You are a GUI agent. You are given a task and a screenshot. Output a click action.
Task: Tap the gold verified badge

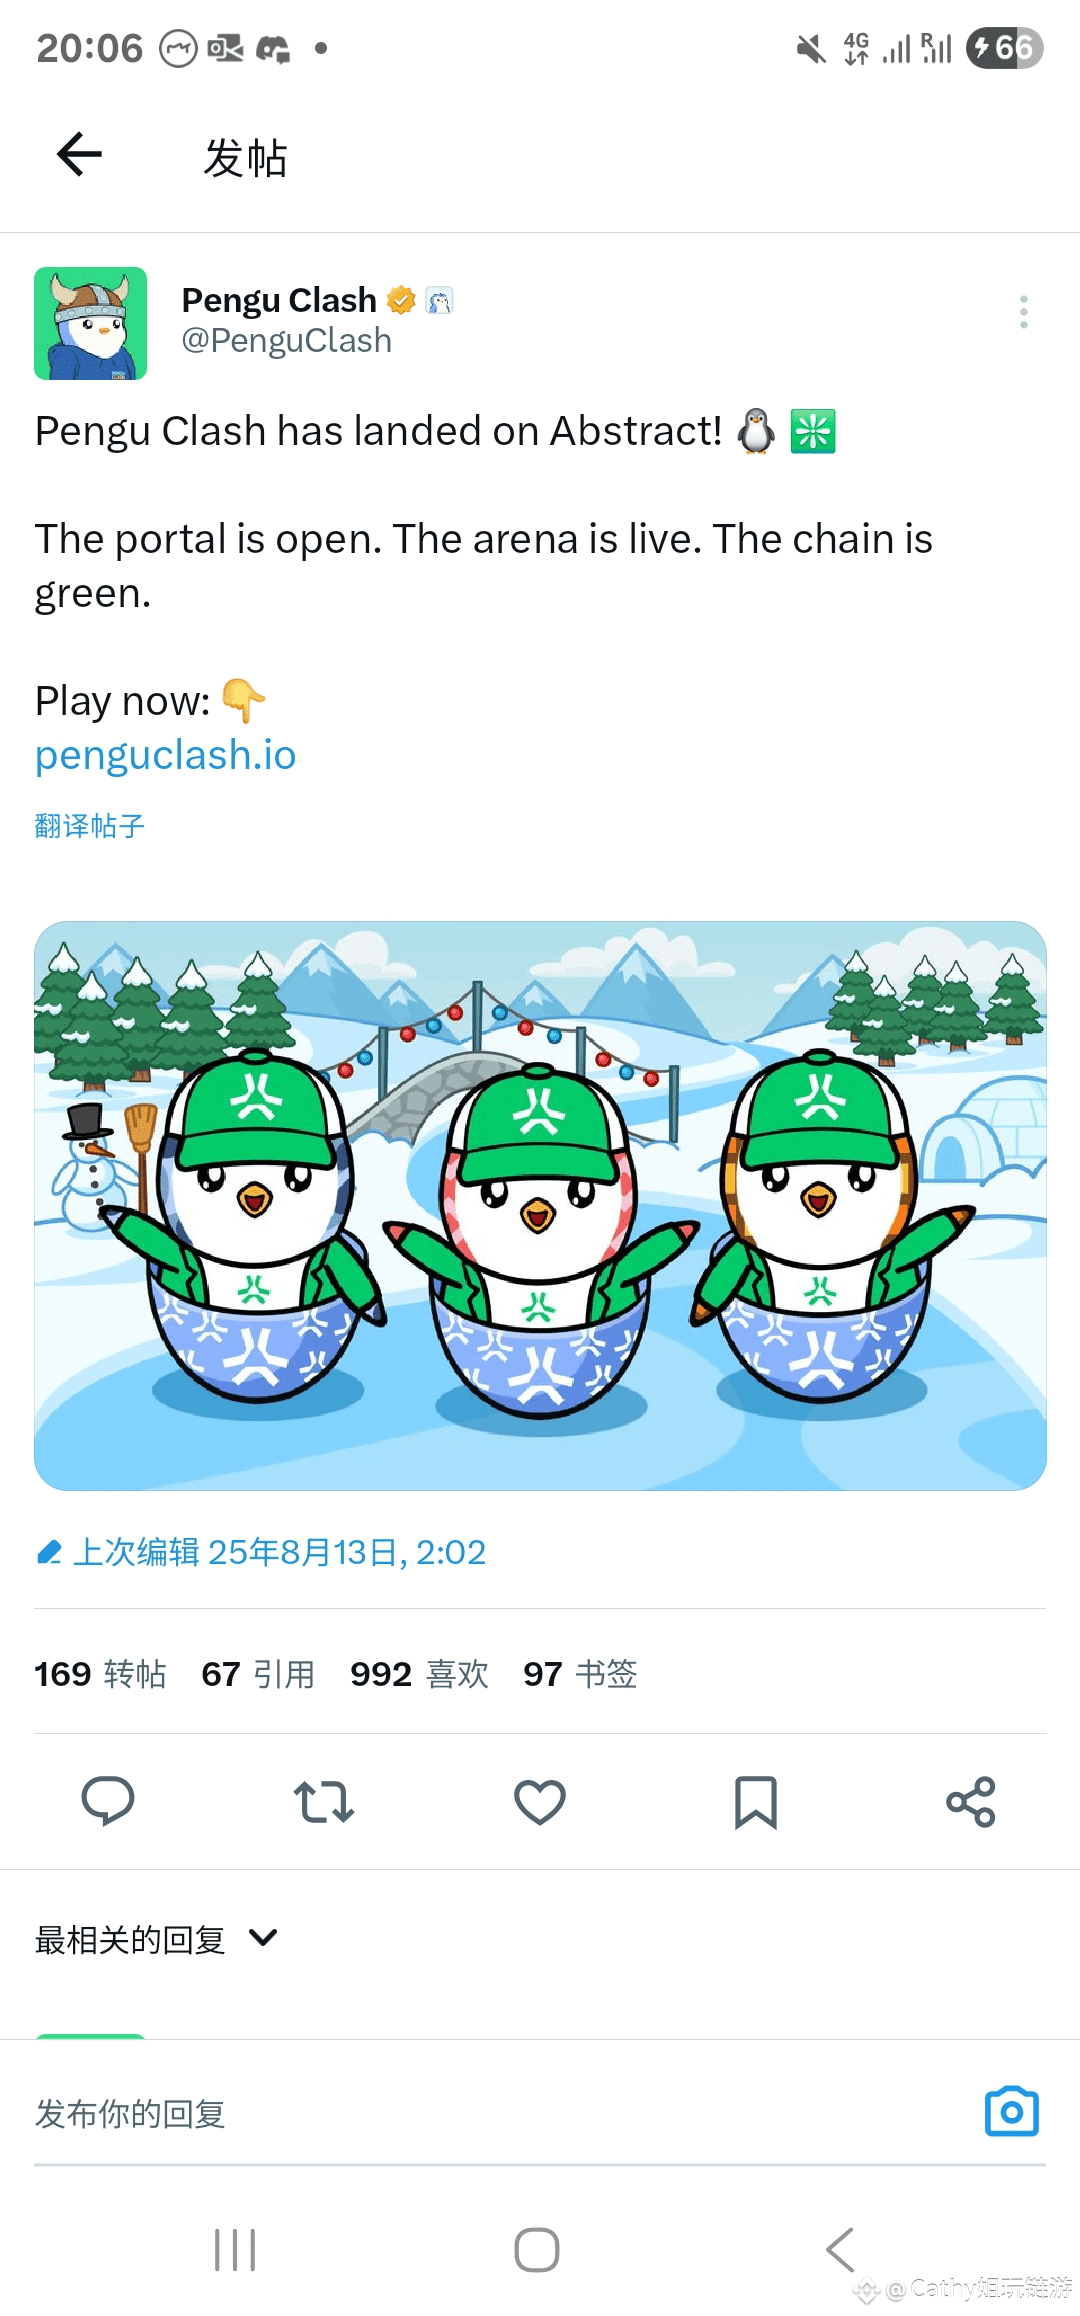(x=401, y=300)
